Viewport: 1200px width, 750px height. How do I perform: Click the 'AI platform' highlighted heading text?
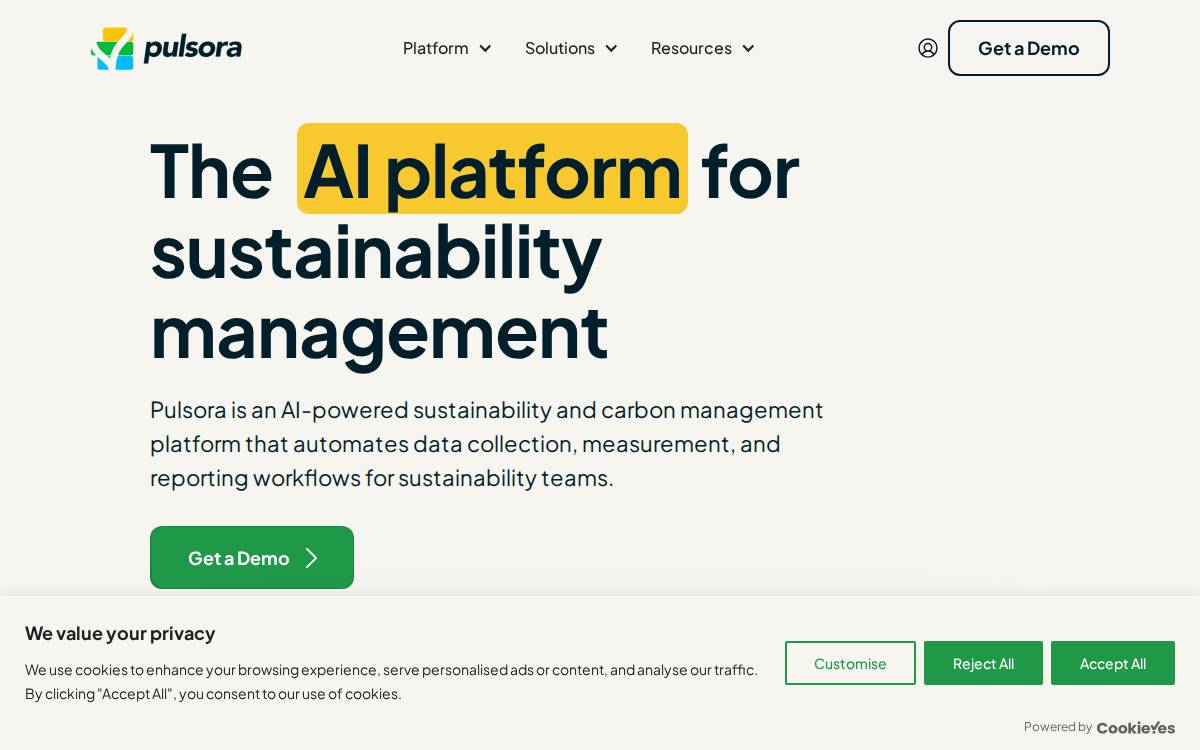(x=492, y=169)
